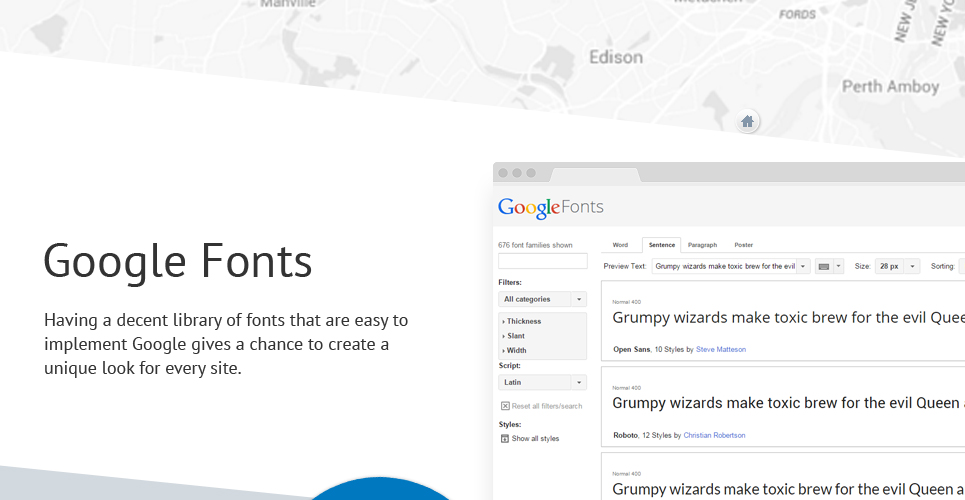Click the Open Sans preview sentence

788,318
